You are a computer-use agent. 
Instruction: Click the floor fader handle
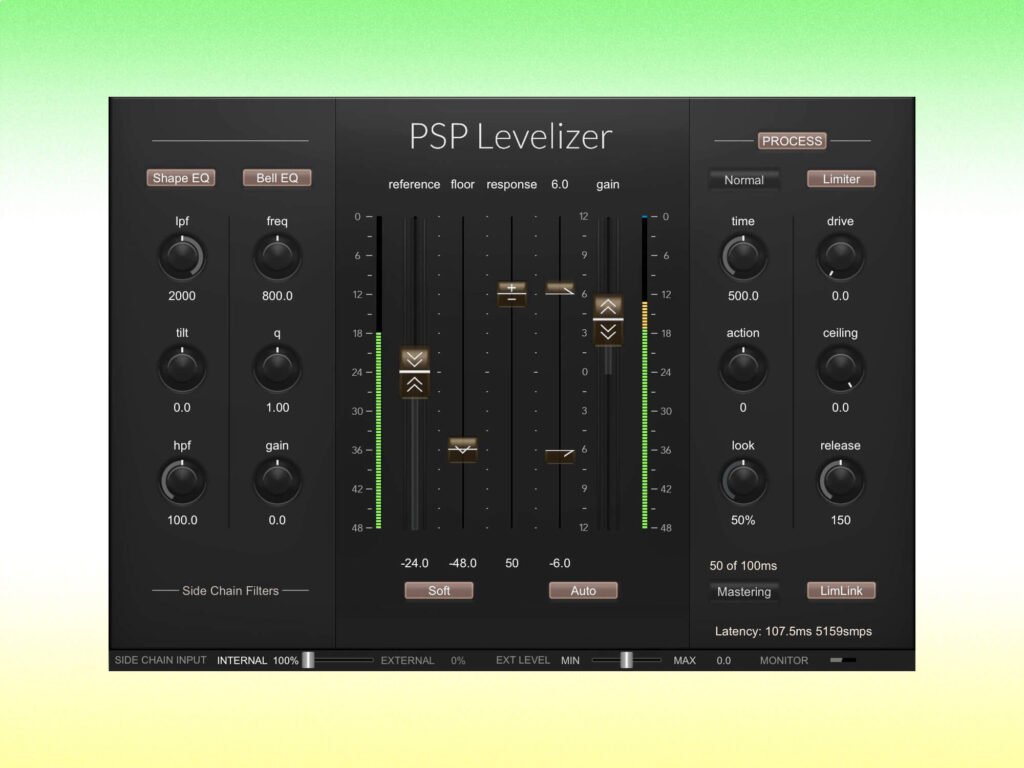point(463,450)
